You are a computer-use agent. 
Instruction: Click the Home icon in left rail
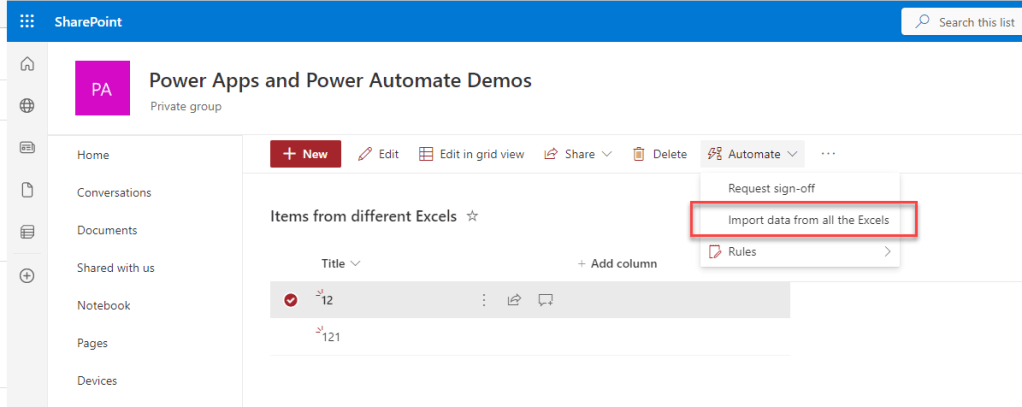pyautogui.click(x=27, y=65)
